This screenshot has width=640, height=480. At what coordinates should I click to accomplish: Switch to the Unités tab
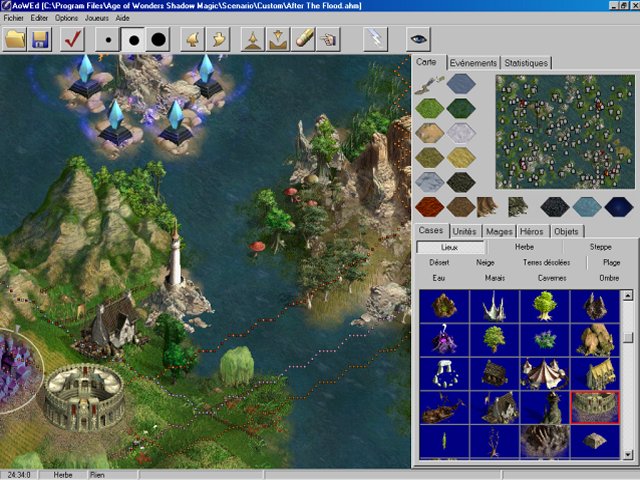[x=464, y=231]
